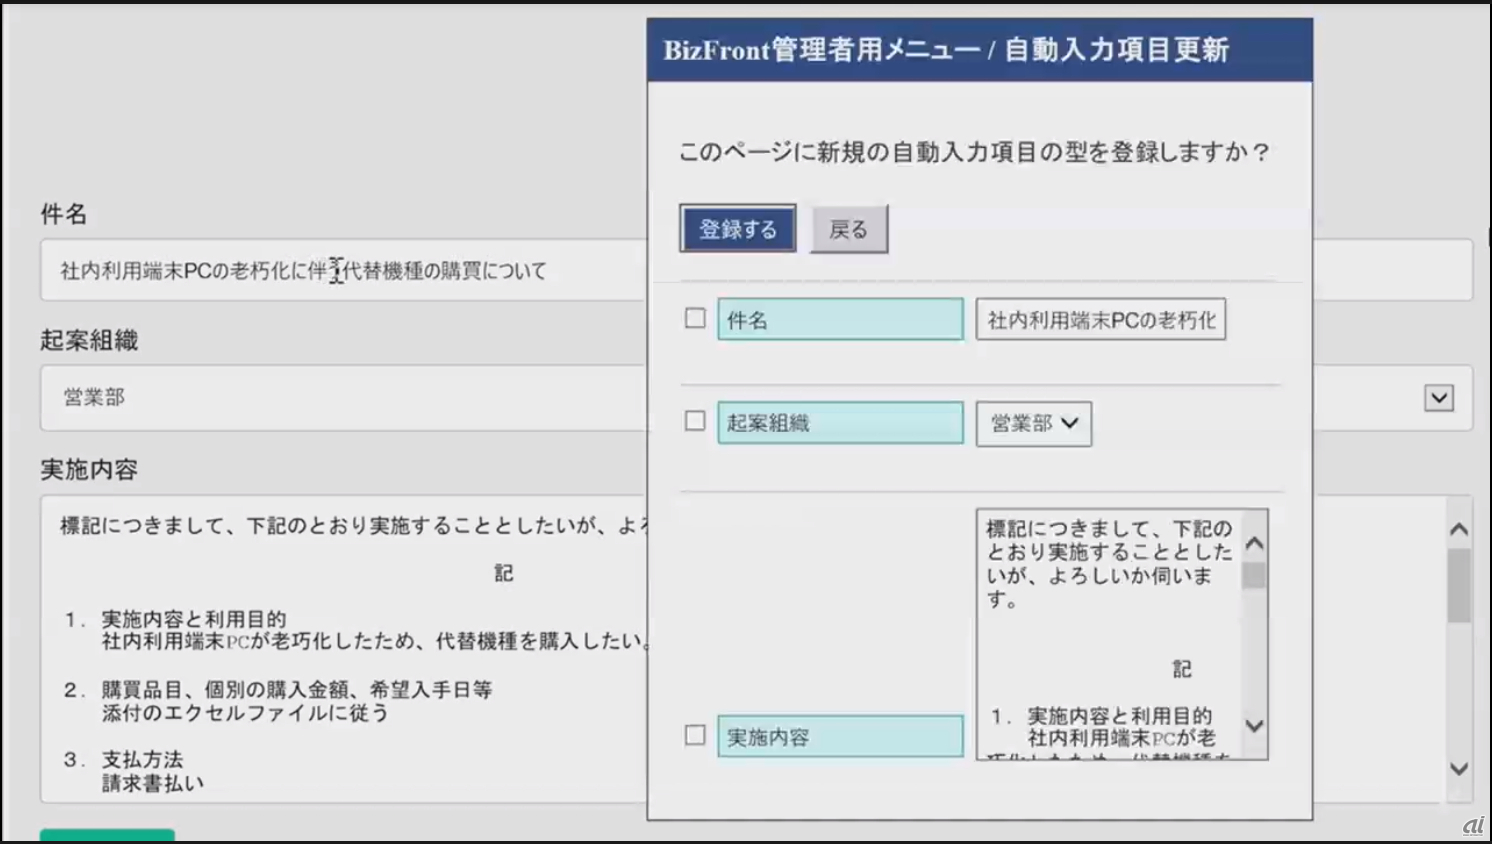
Task: Select the 実施内容 label field in dialog
Action: coord(840,736)
